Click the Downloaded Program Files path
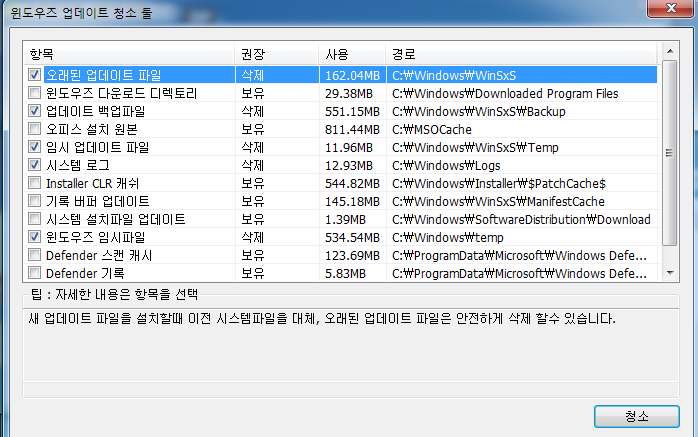The image size is (698, 437). (505, 93)
